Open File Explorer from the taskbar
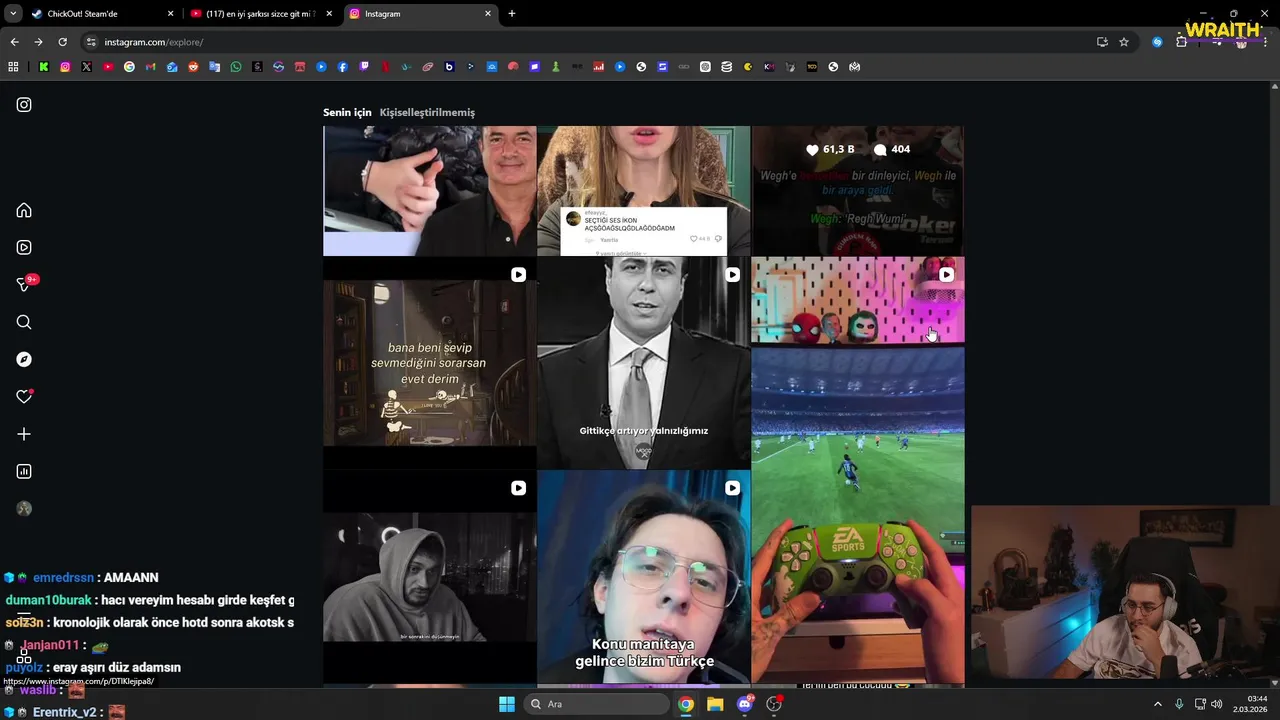Screen dimensions: 1280x720 point(715,704)
